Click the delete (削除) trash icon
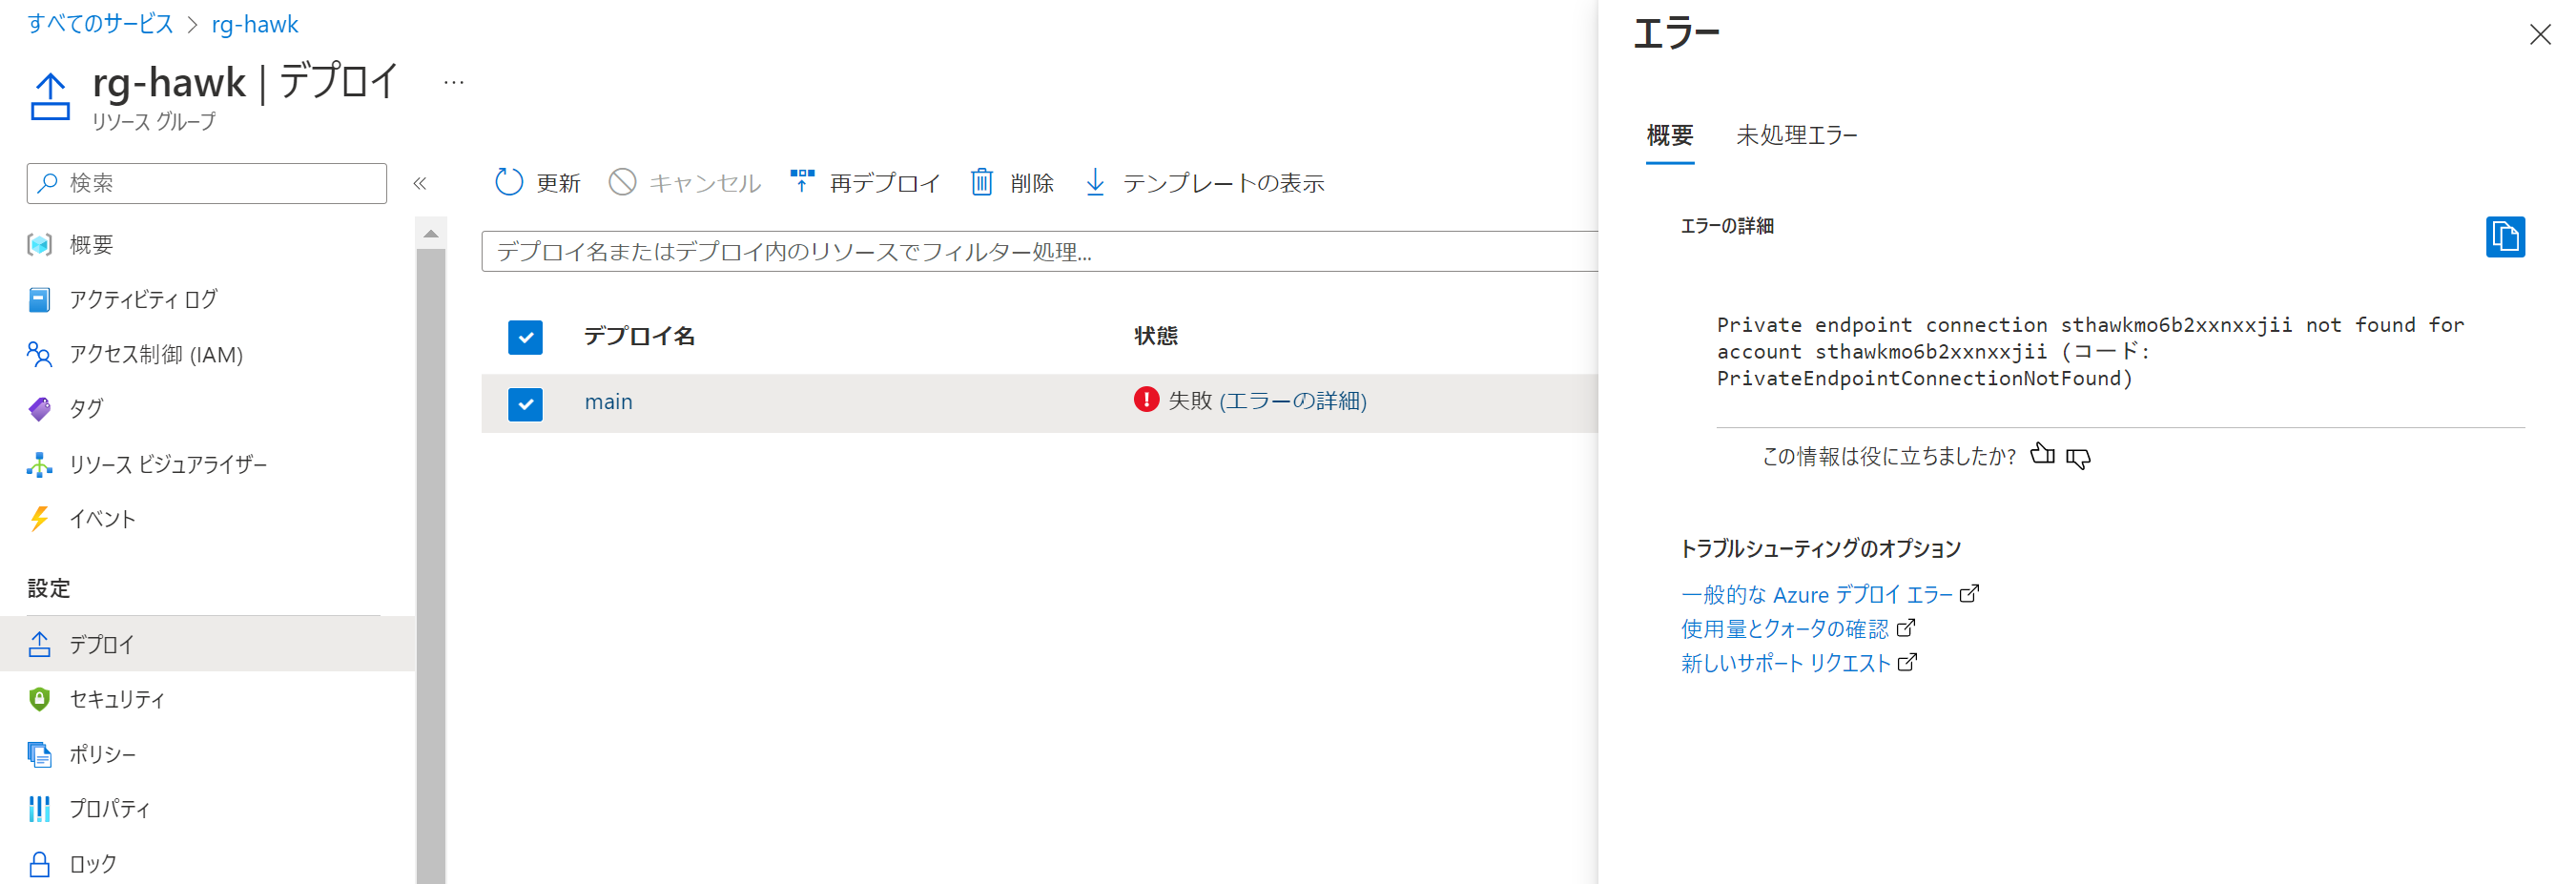The height and width of the screenshot is (884, 2576). coord(982,182)
